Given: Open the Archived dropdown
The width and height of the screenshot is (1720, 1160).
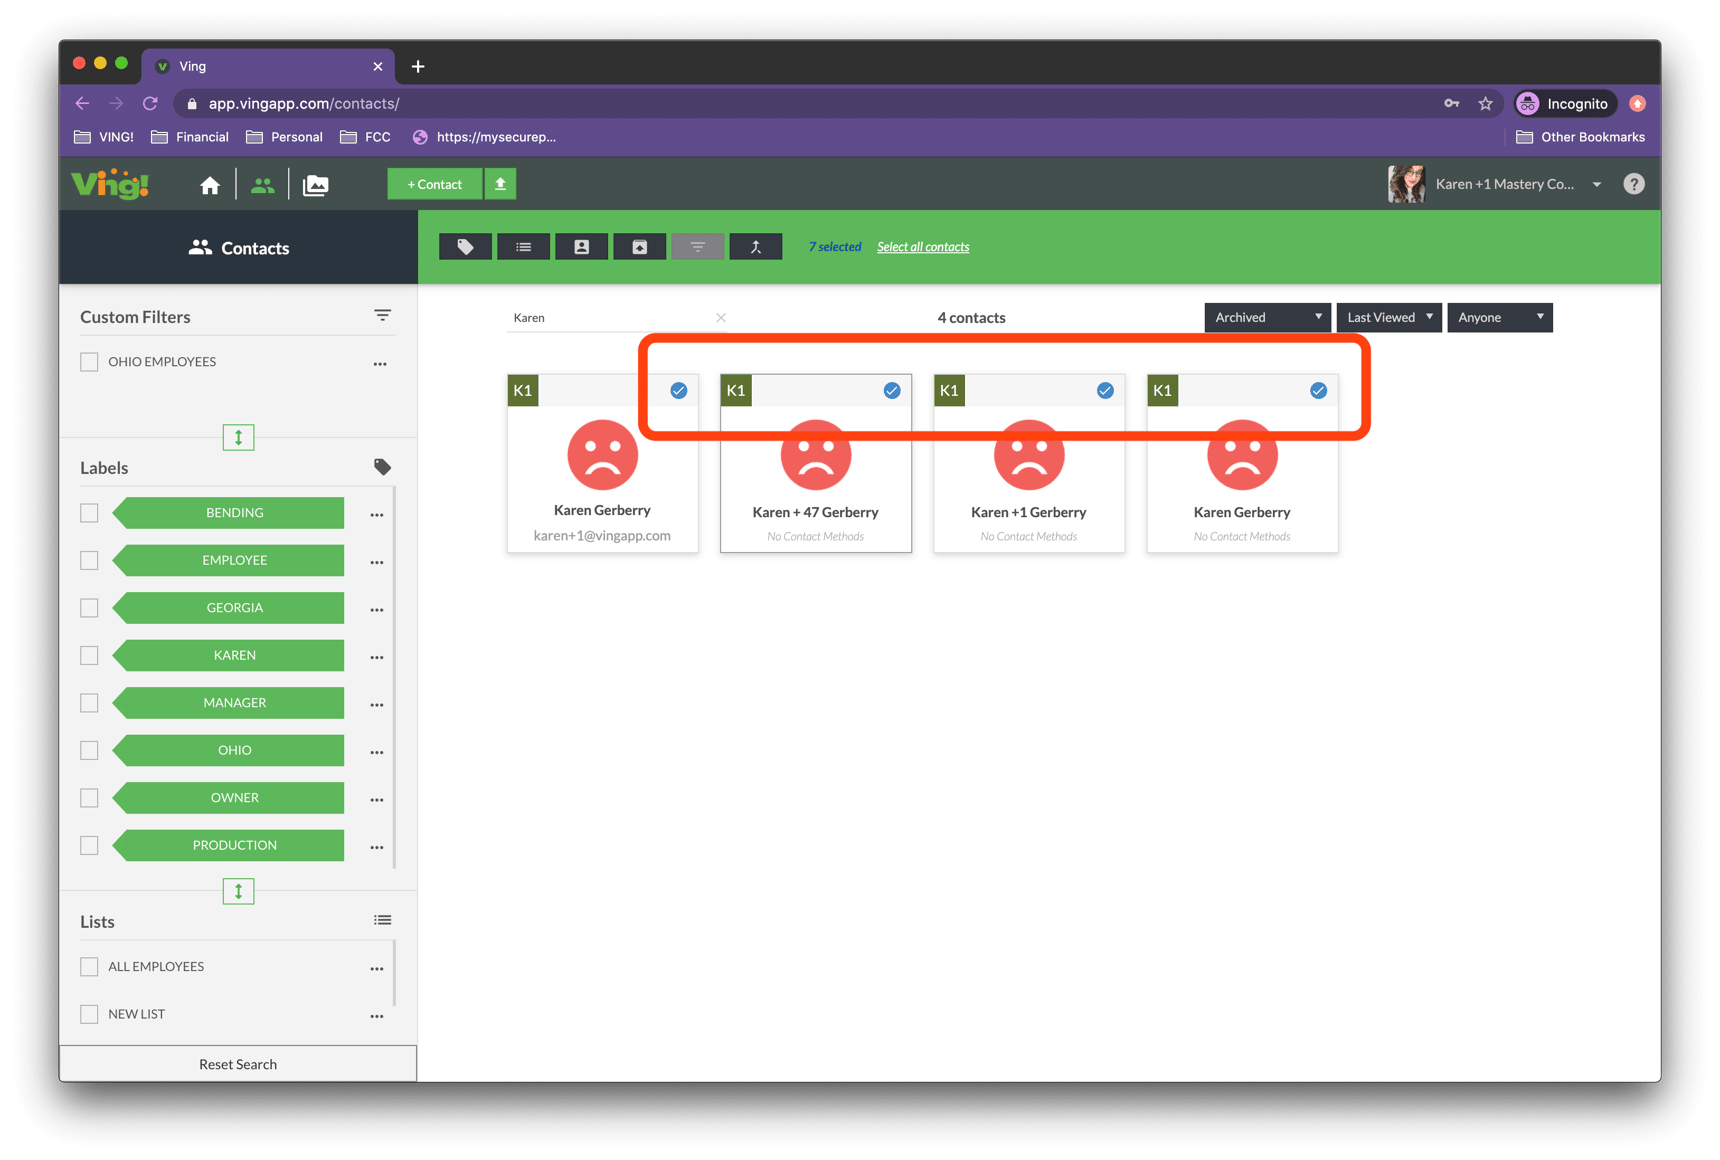Looking at the screenshot, I should point(1267,317).
